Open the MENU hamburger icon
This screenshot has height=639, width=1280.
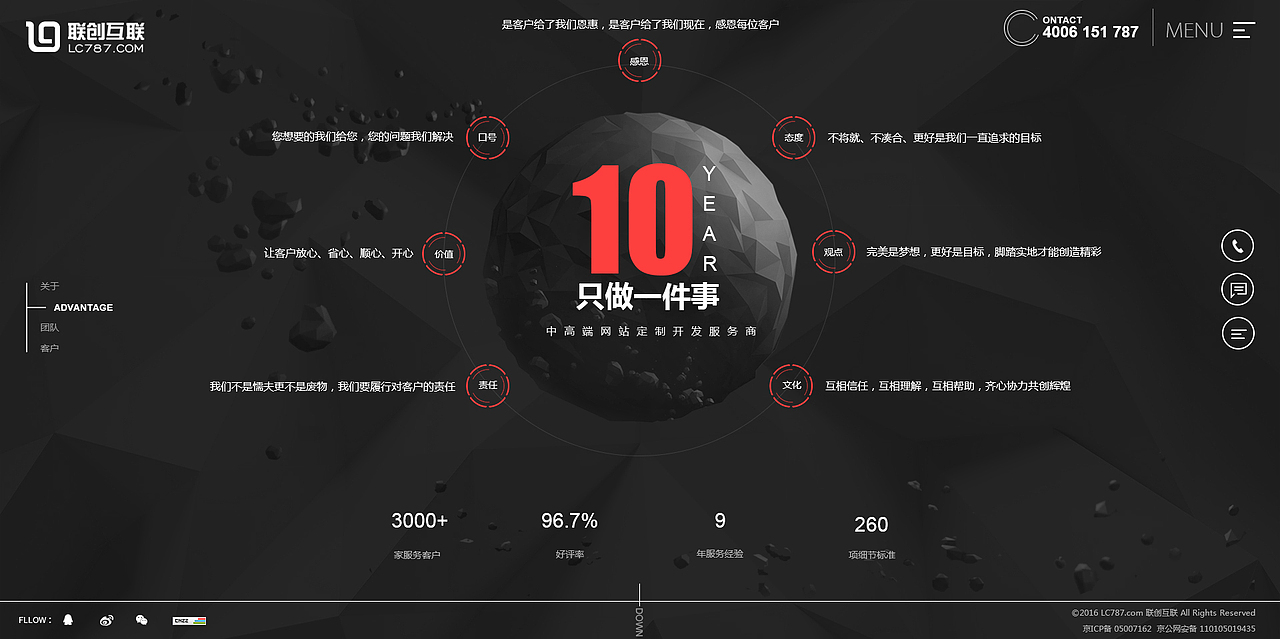pyautogui.click(x=1243, y=30)
